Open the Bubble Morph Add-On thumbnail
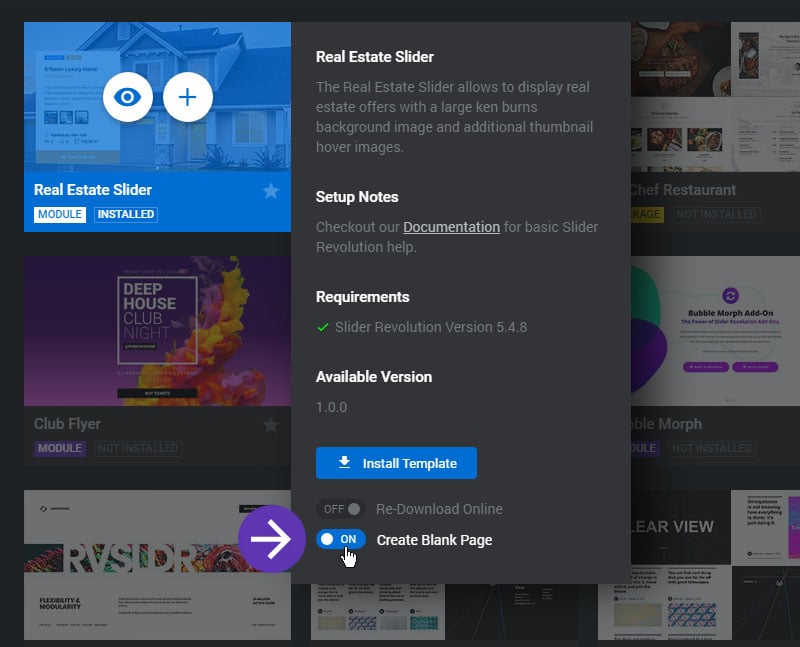 click(x=715, y=331)
